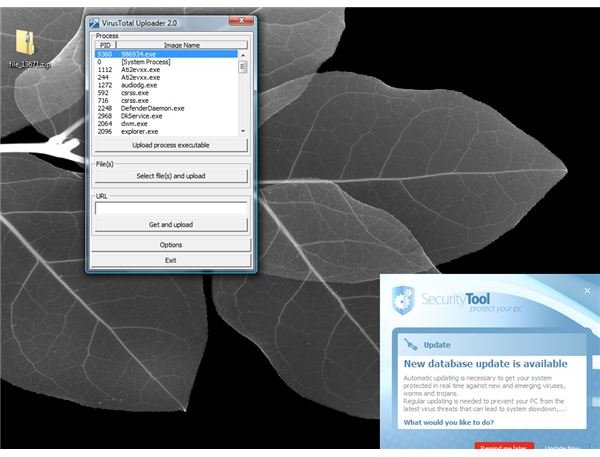Viewport: 600px width, 457px height.
Task: Select the dwm.exe process
Action: tap(166, 124)
